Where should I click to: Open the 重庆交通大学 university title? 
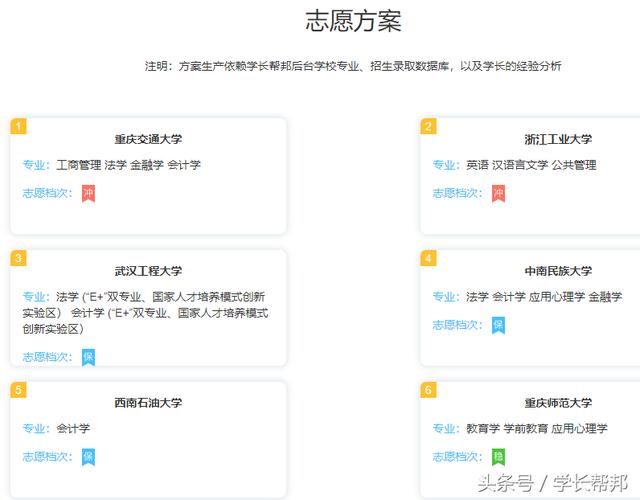148,139
